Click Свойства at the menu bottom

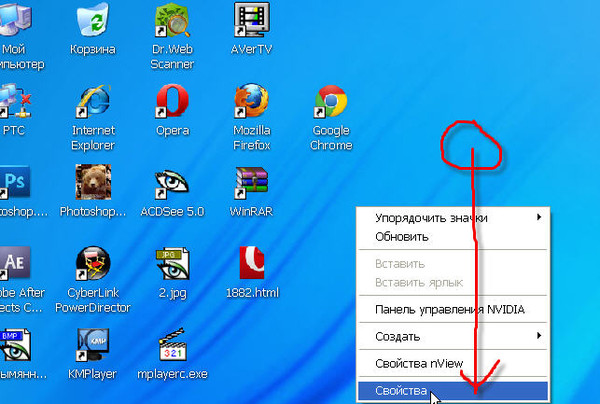pyautogui.click(x=453, y=391)
